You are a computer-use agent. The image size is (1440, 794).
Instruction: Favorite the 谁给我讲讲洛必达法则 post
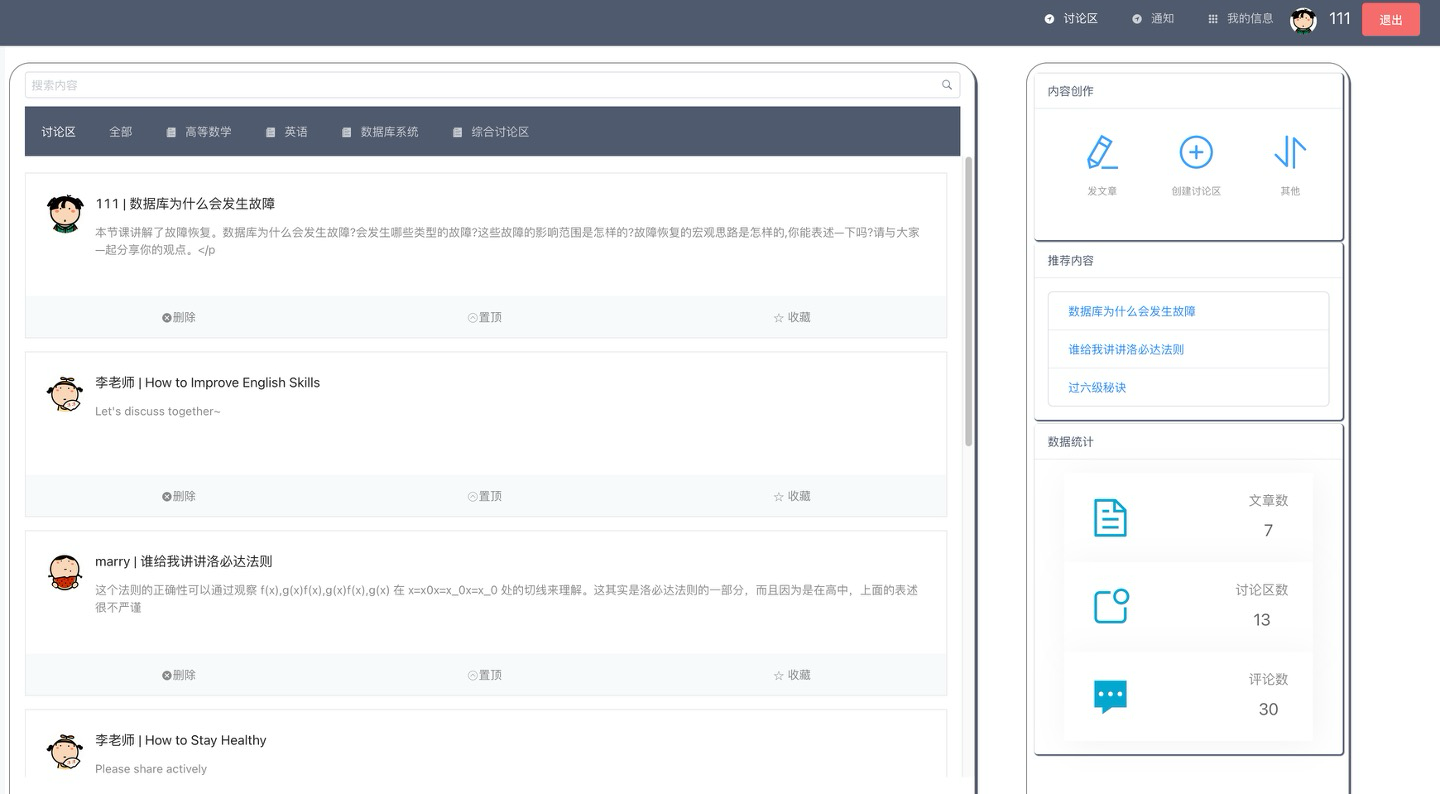coord(792,675)
